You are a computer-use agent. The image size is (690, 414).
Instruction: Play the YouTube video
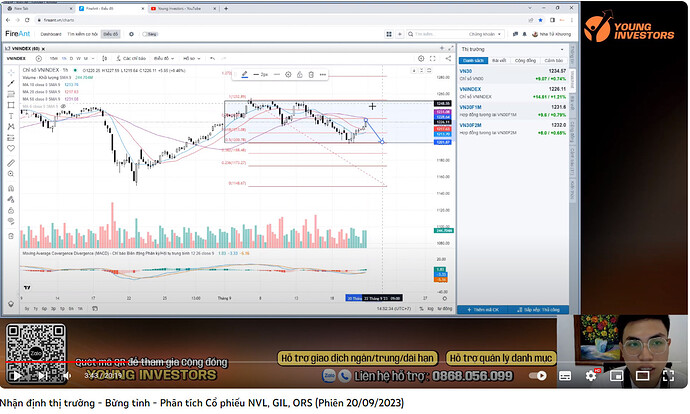pos(16,376)
